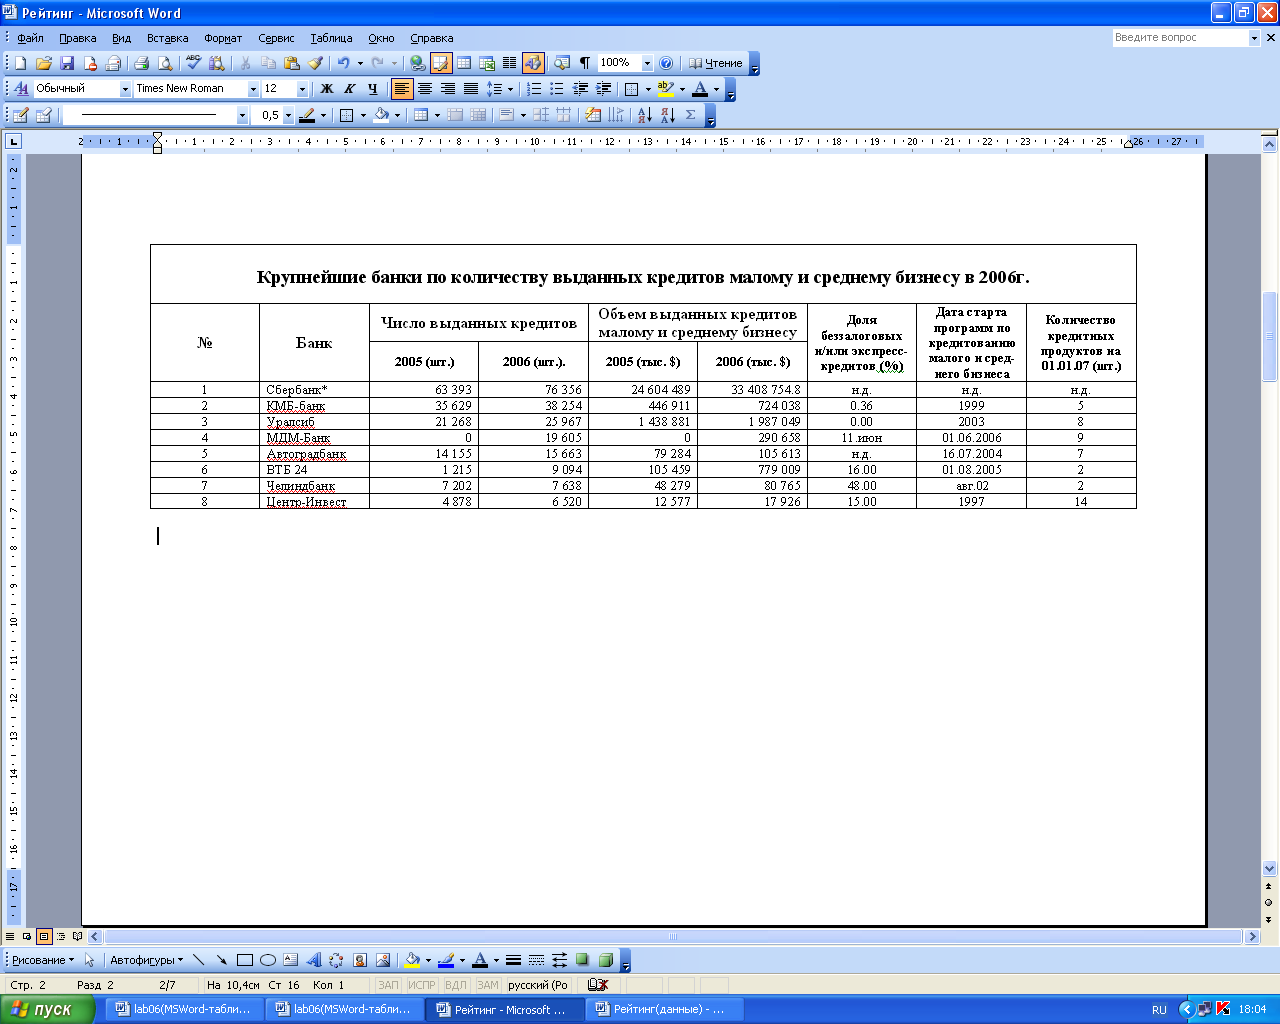This screenshot has width=1280, height=1024.
Task: Open Print Preview magnifier icon
Action: pyautogui.click(x=164, y=63)
